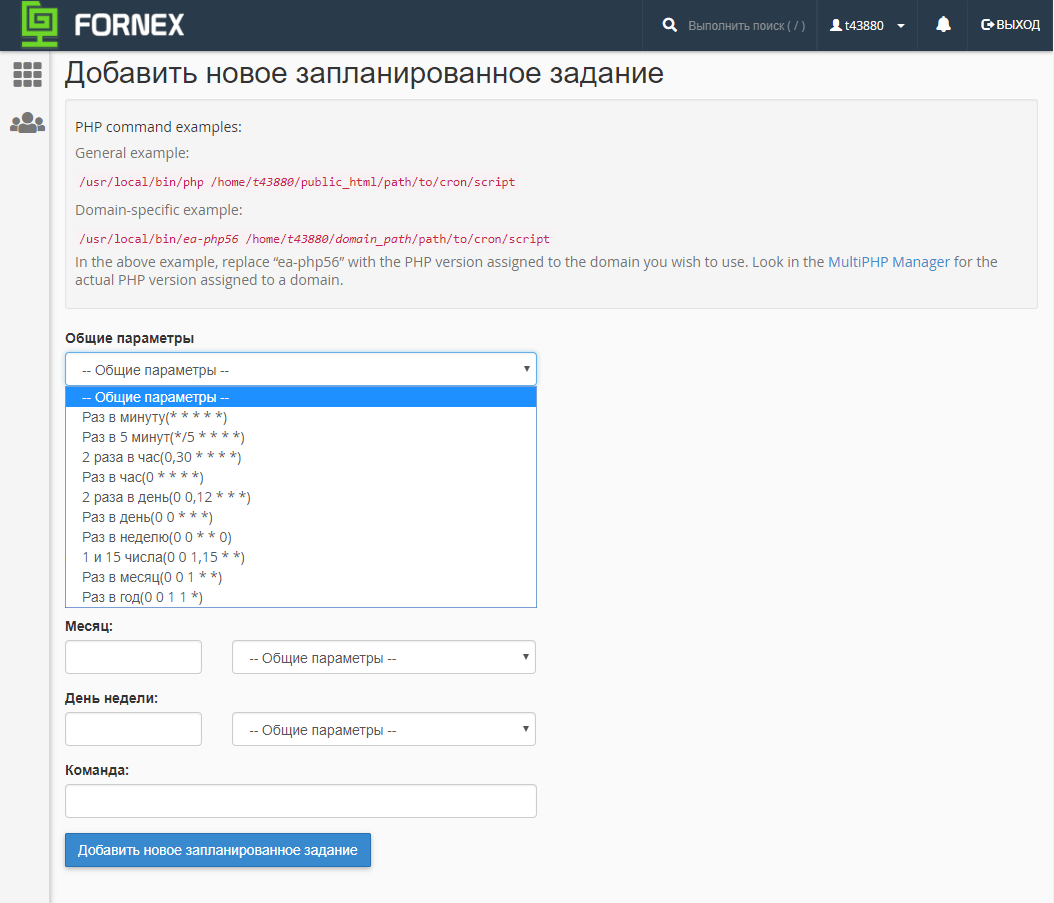Screen dimensions: 1054x903
Task: Select 'Раз в 5 минут' option
Action: pos(163,437)
